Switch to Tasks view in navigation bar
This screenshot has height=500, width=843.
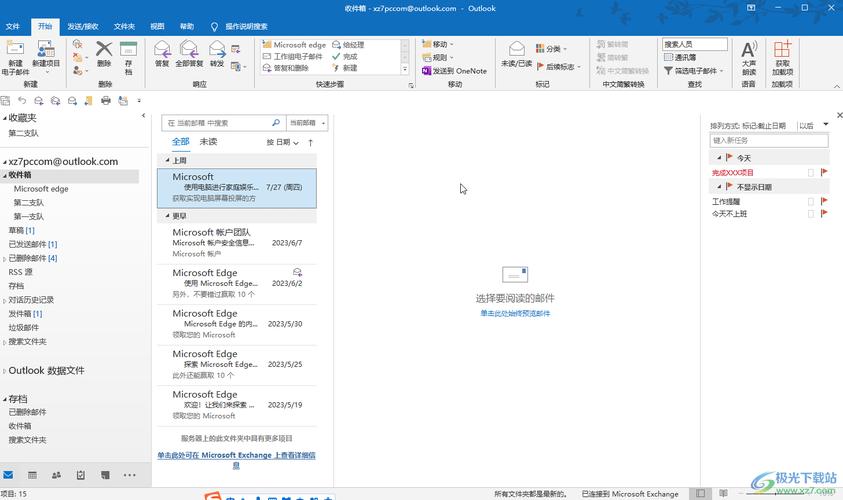pos(81,475)
